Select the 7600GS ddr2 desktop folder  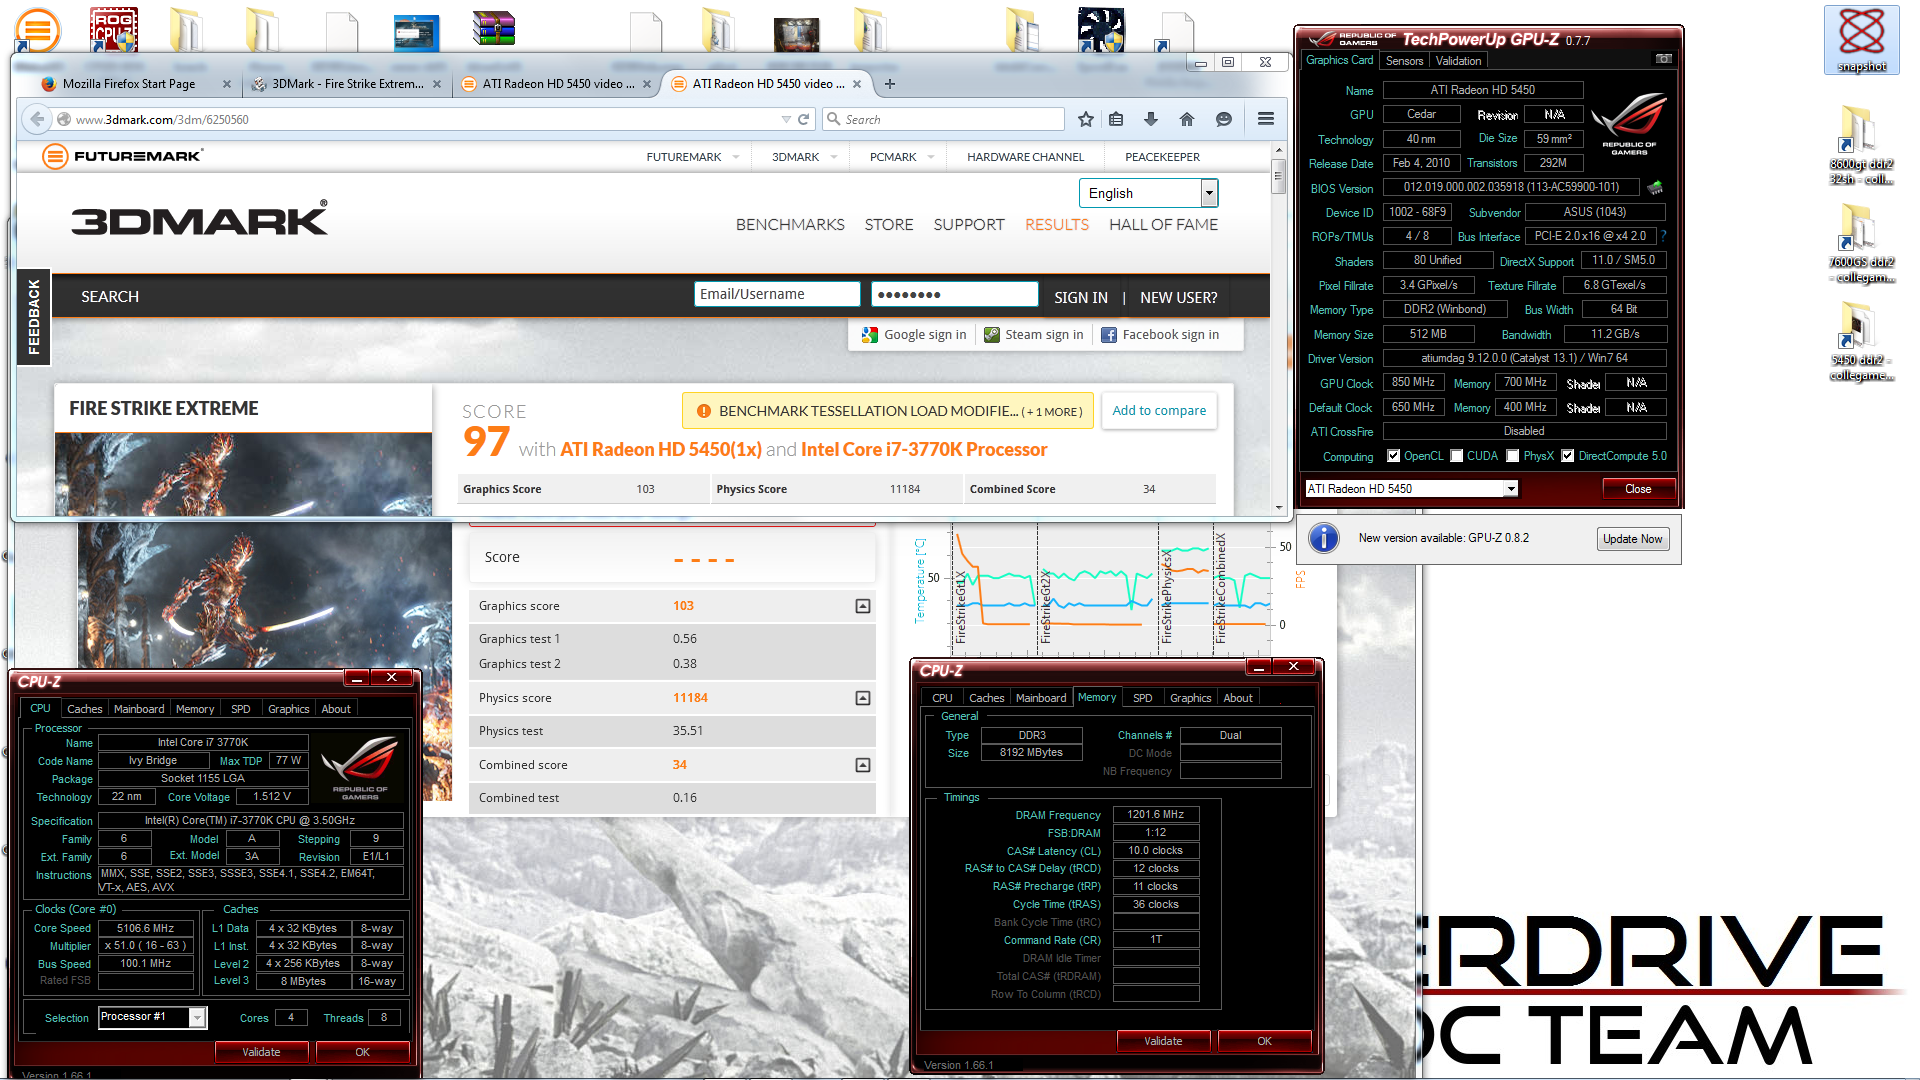(1861, 243)
